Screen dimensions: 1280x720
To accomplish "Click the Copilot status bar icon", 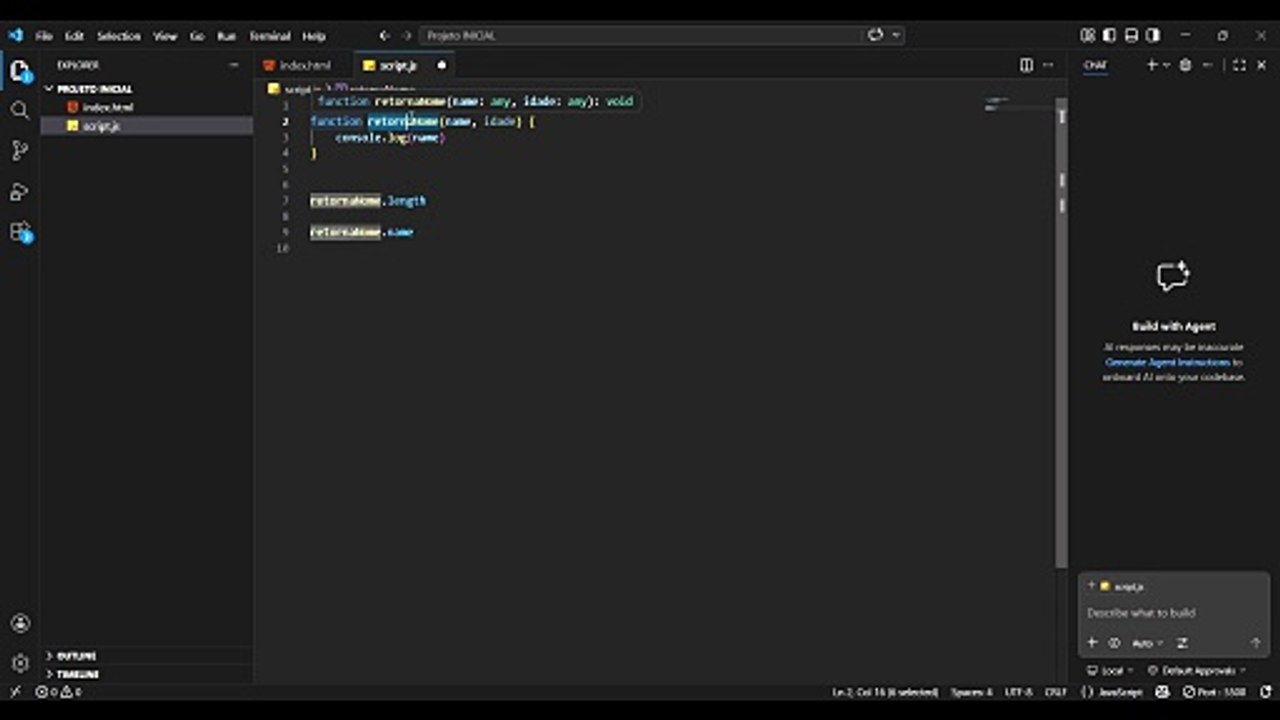I will (x=1163, y=691).
